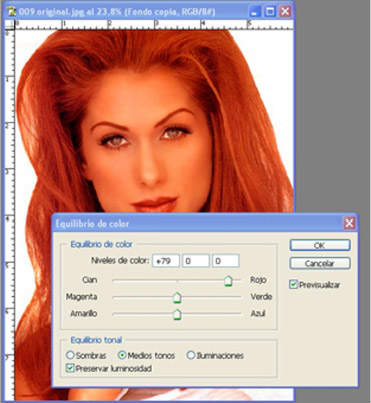
Task: Click the Niveles de color label
Action: [120, 260]
